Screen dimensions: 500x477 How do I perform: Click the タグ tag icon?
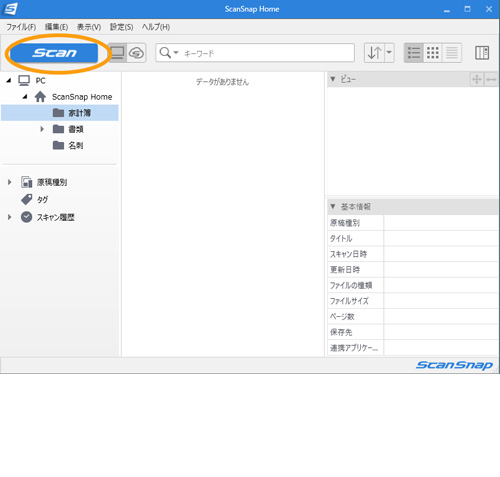click(x=27, y=199)
